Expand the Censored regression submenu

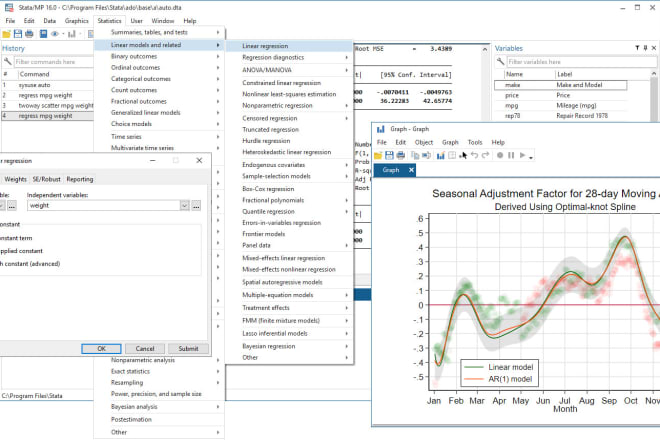point(290,118)
